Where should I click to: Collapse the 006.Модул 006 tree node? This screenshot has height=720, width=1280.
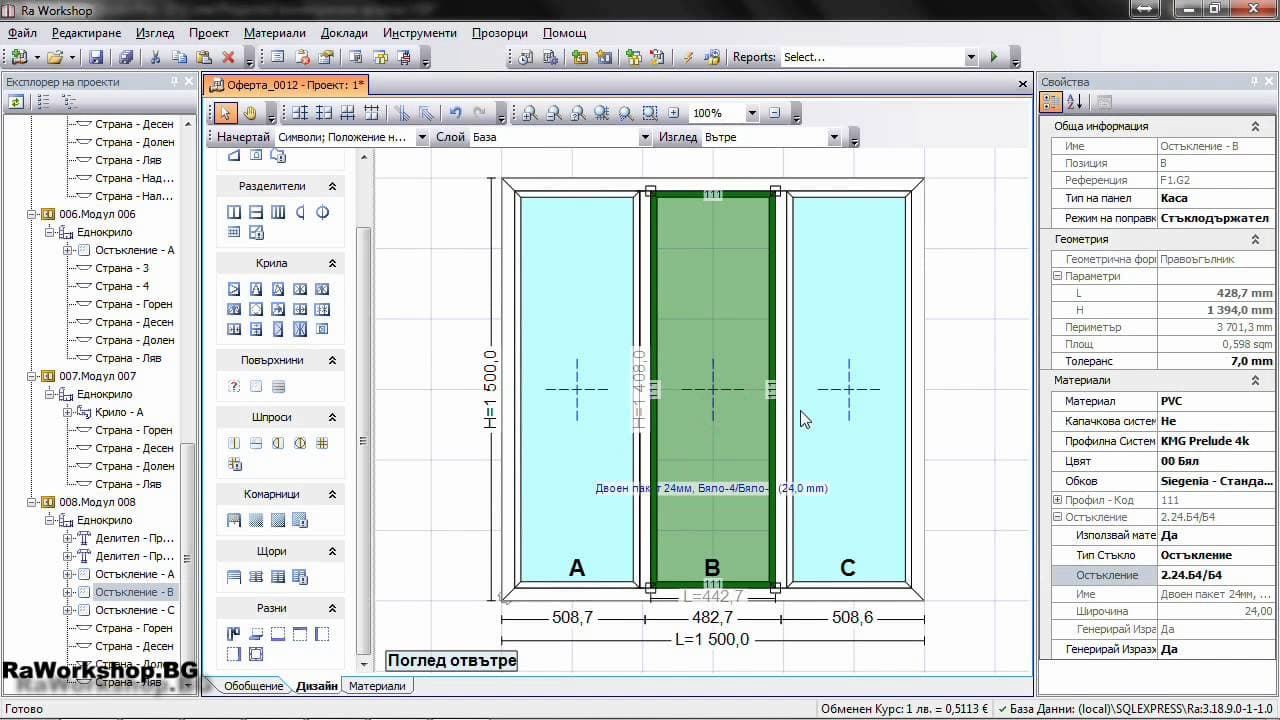coord(33,214)
